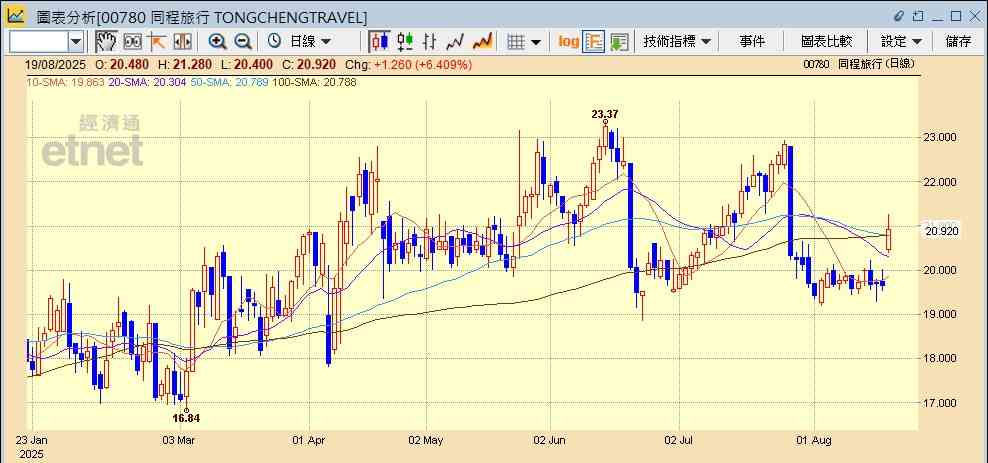Click the 02 Jul date axis label
Image resolution: width=988 pixels, height=463 pixels.
(678, 440)
